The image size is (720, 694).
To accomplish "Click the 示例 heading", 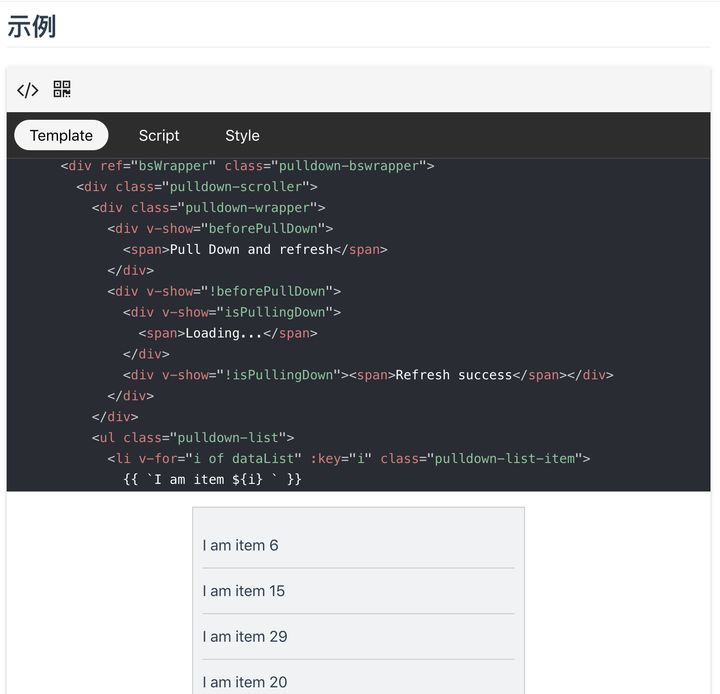I will tap(32, 26).
